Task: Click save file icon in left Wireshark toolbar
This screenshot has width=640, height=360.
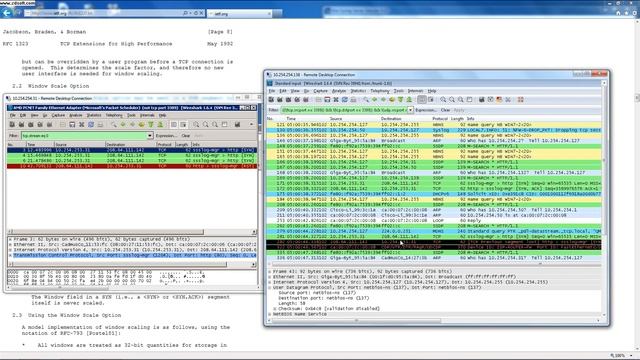Action: (x=72, y=124)
